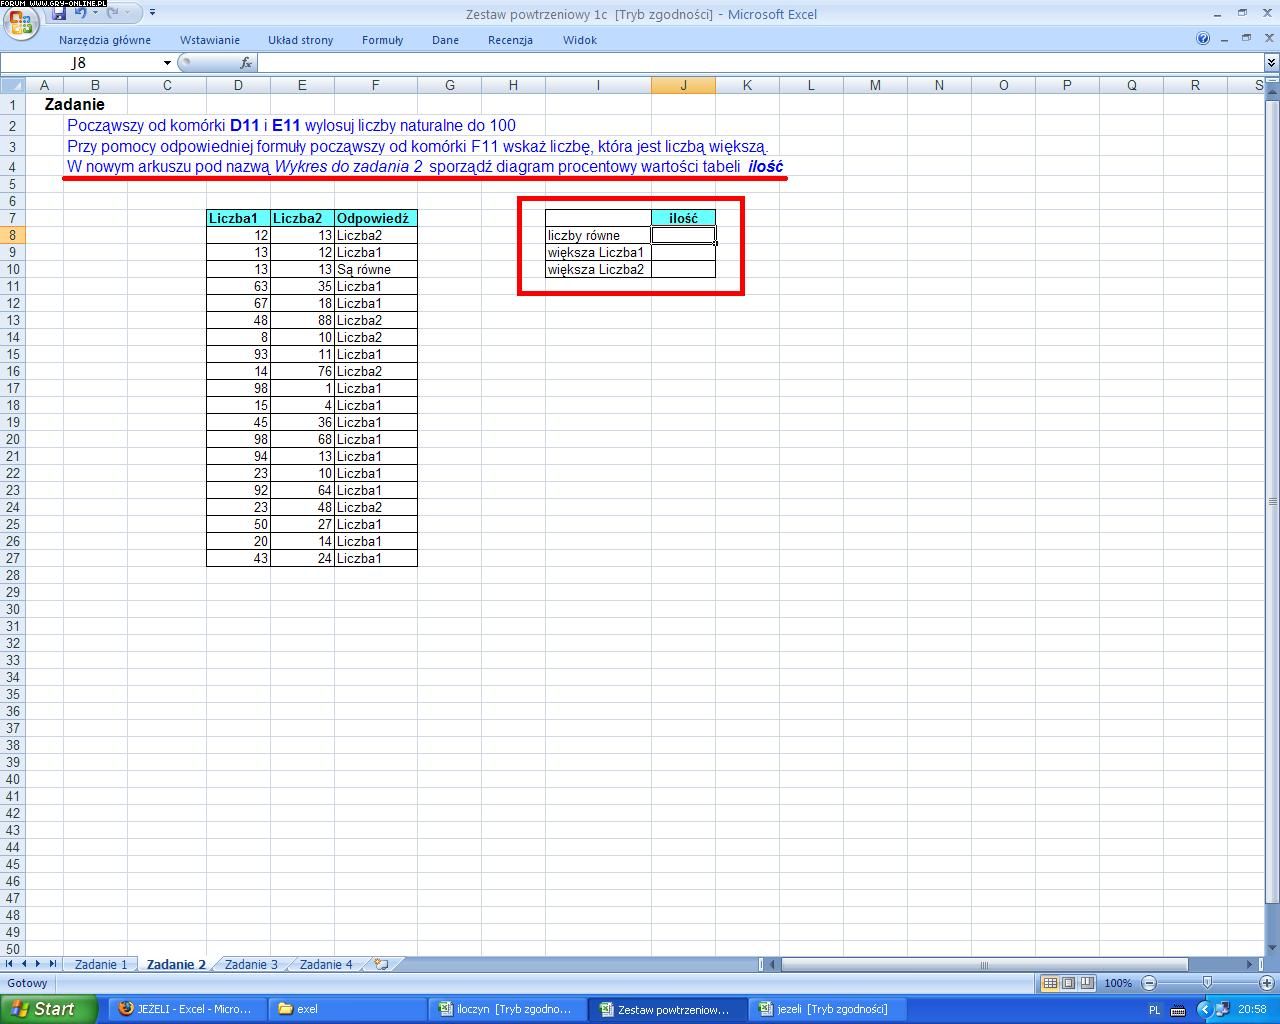The image size is (1280, 1024).
Task: Click the Redo arrow icon
Action: click(113, 13)
